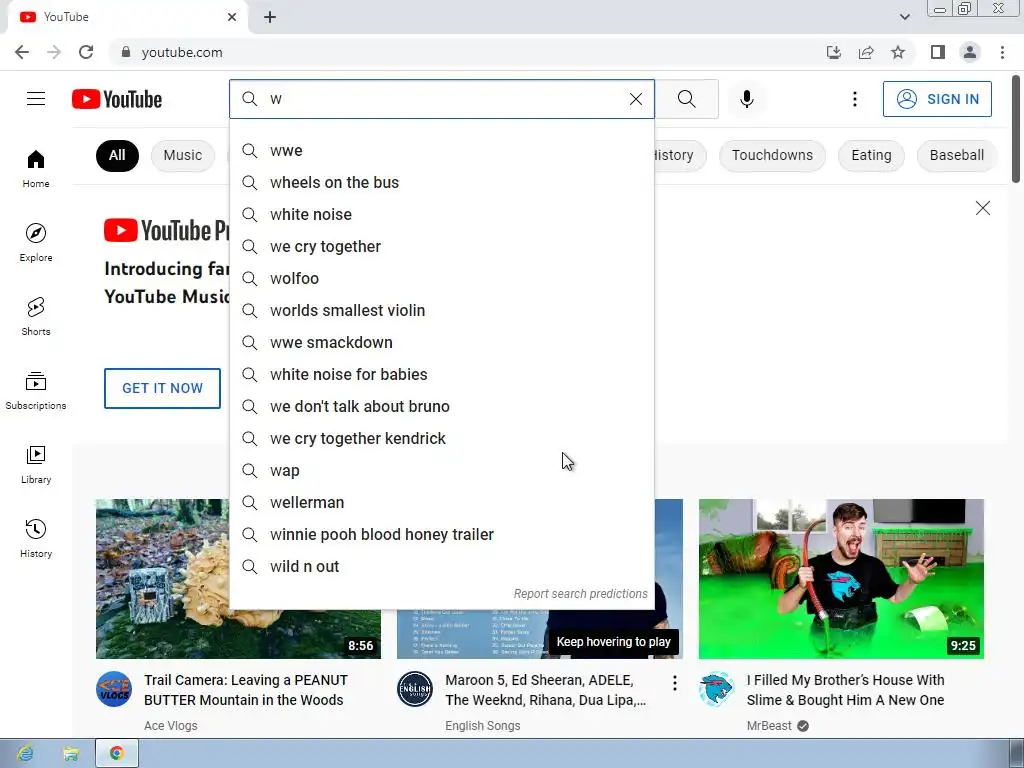Choose the 'wap' suggestion
1024x768 pixels.
[441, 470]
